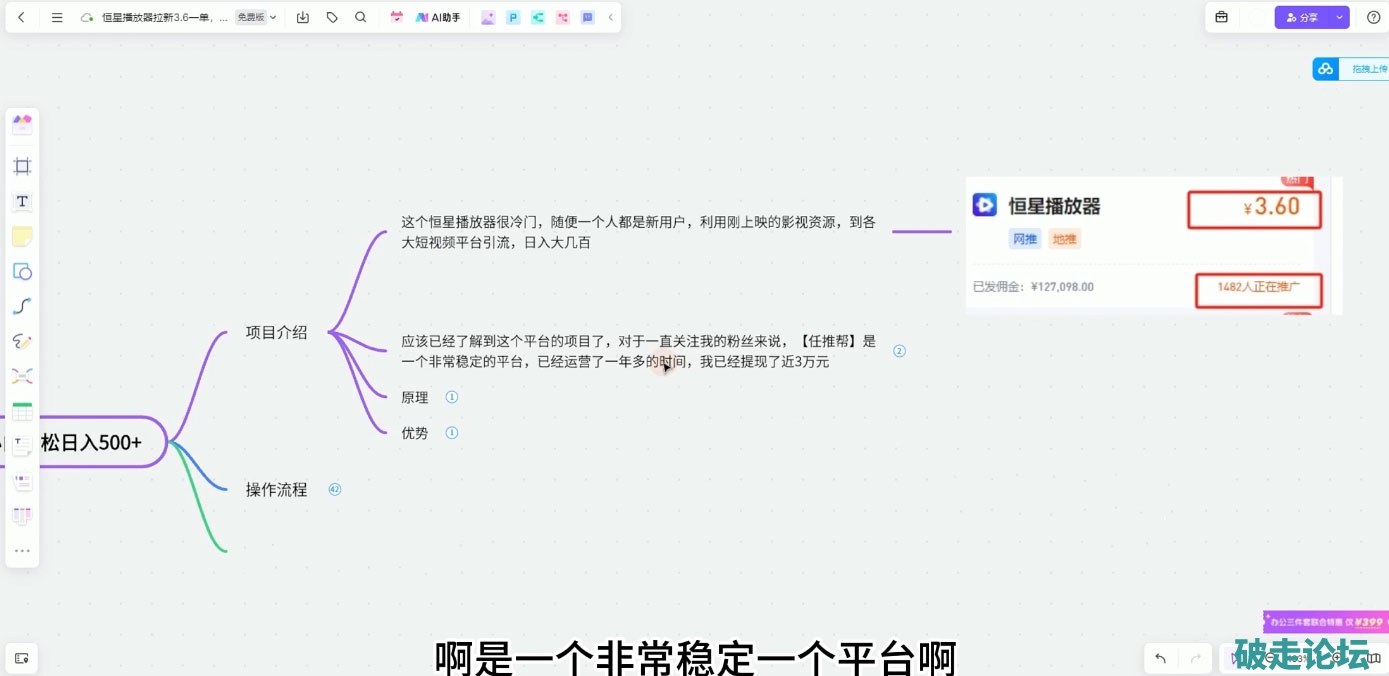Open the 免费版 plan dropdown

pos(257,18)
